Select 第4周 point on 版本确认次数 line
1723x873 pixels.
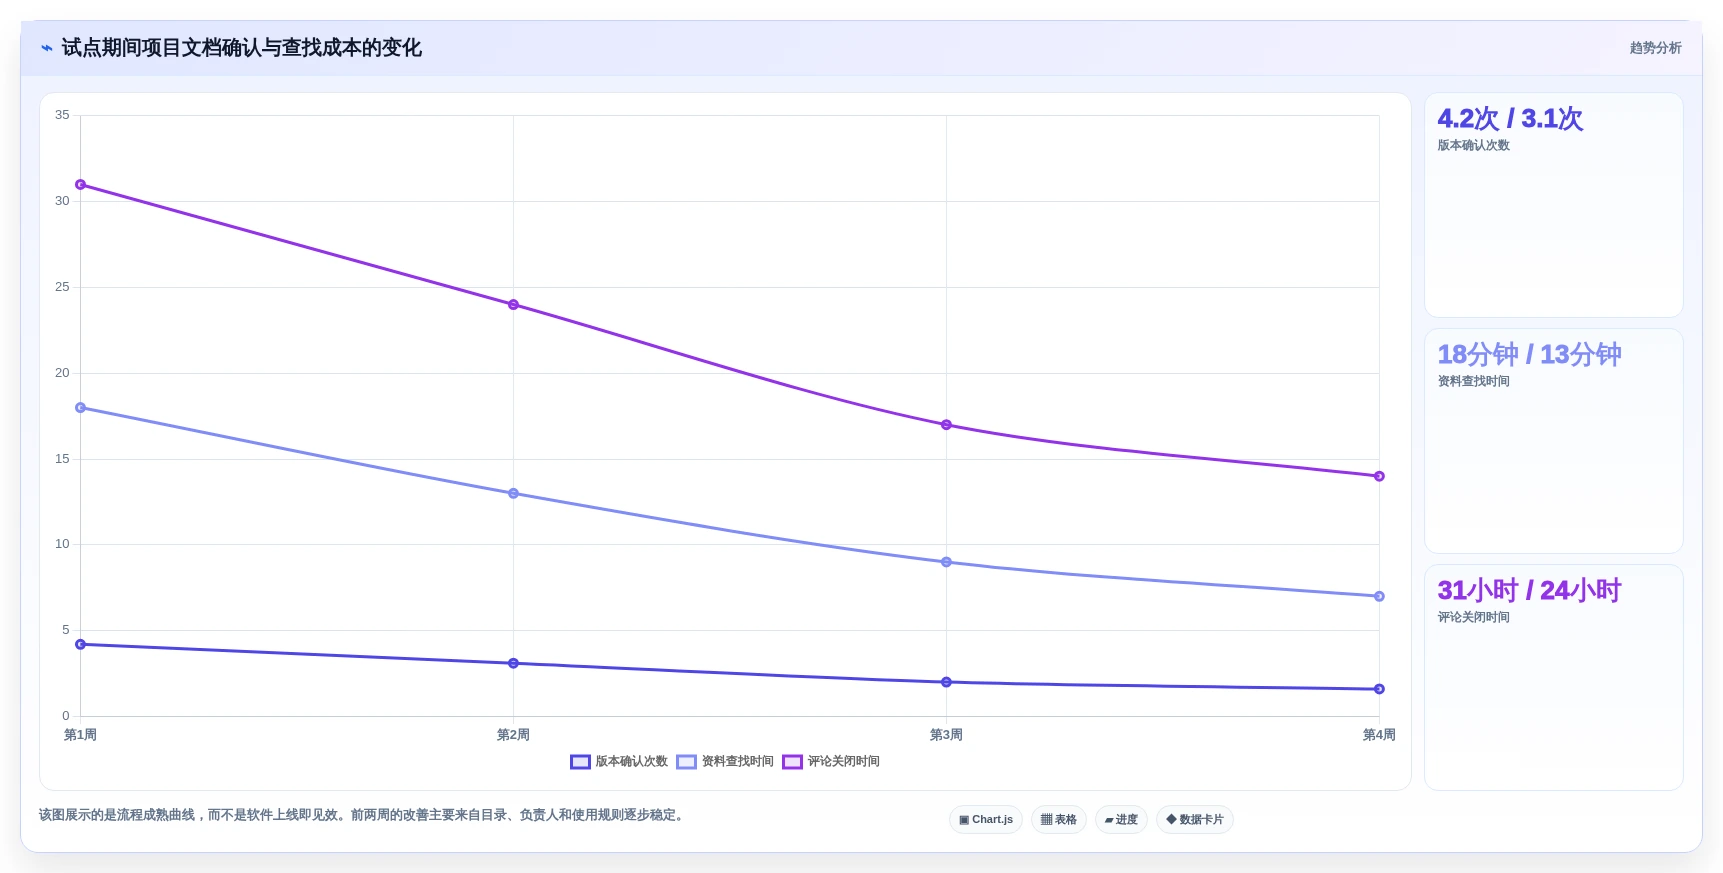point(1379,689)
